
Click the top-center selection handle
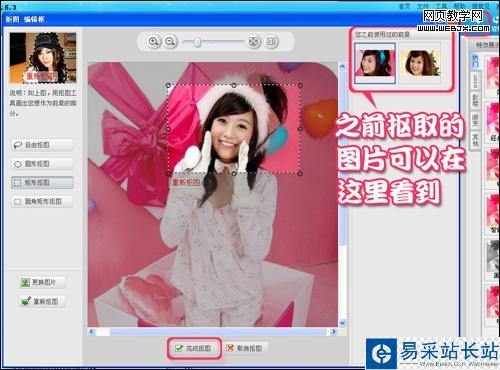(234, 85)
